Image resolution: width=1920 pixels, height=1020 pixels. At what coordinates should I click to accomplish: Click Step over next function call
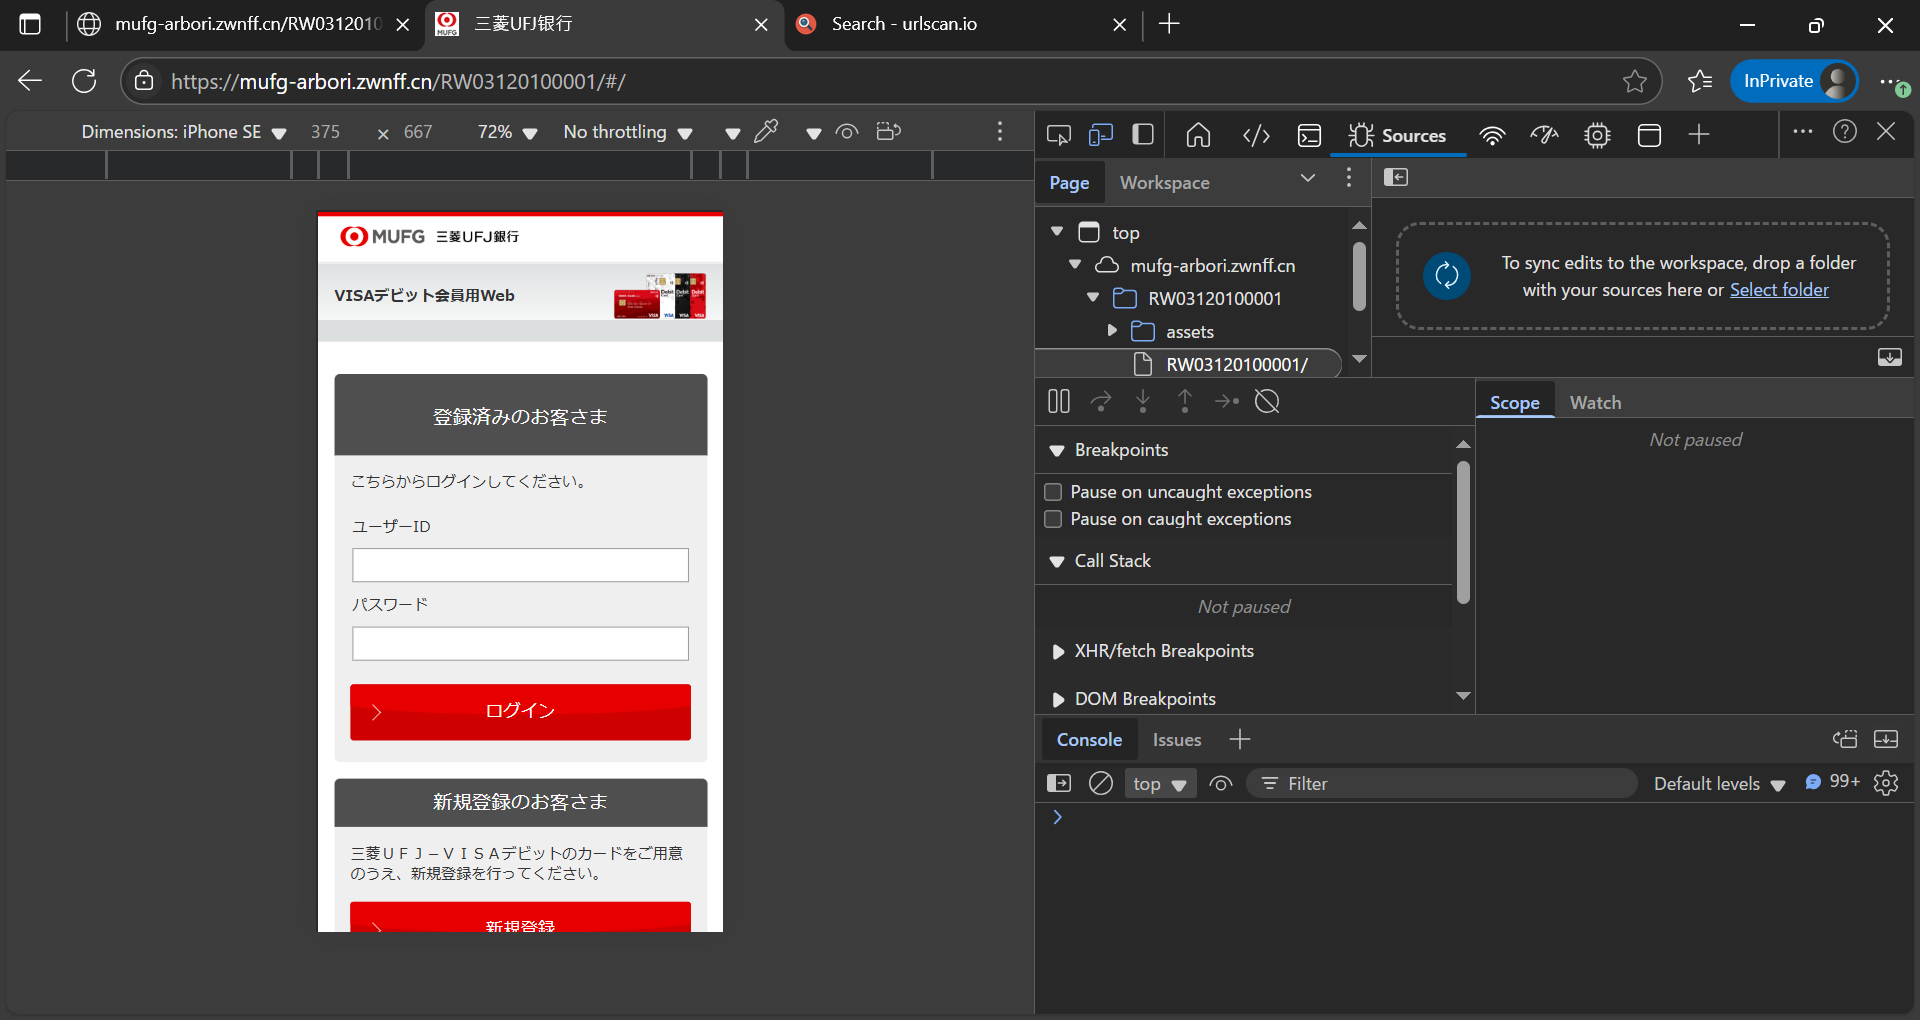[1101, 402]
